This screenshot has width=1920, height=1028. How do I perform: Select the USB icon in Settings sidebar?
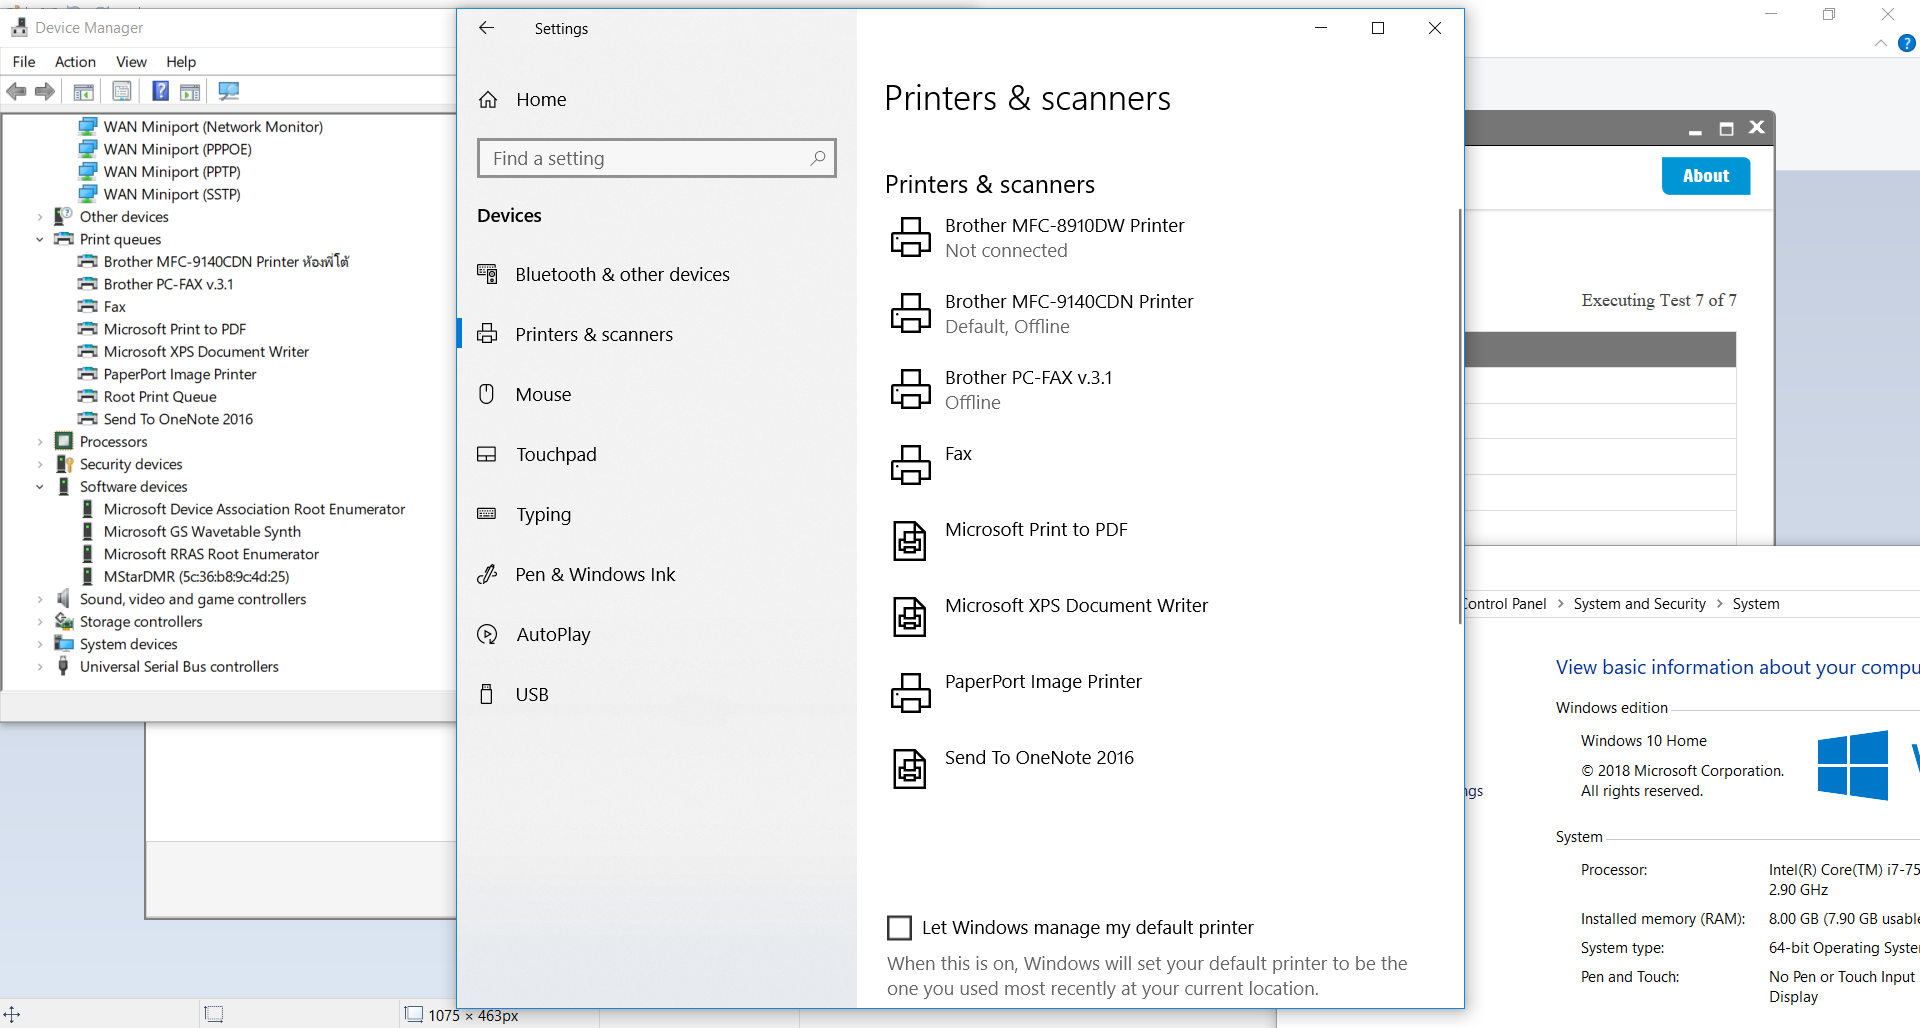coord(487,694)
